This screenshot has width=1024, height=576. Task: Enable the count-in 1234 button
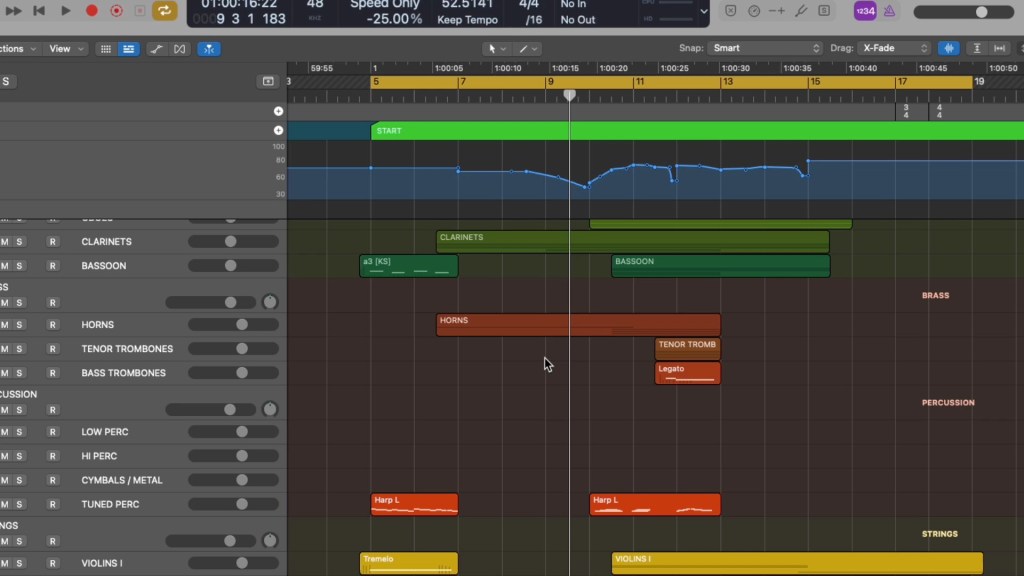(x=866, y=11)
